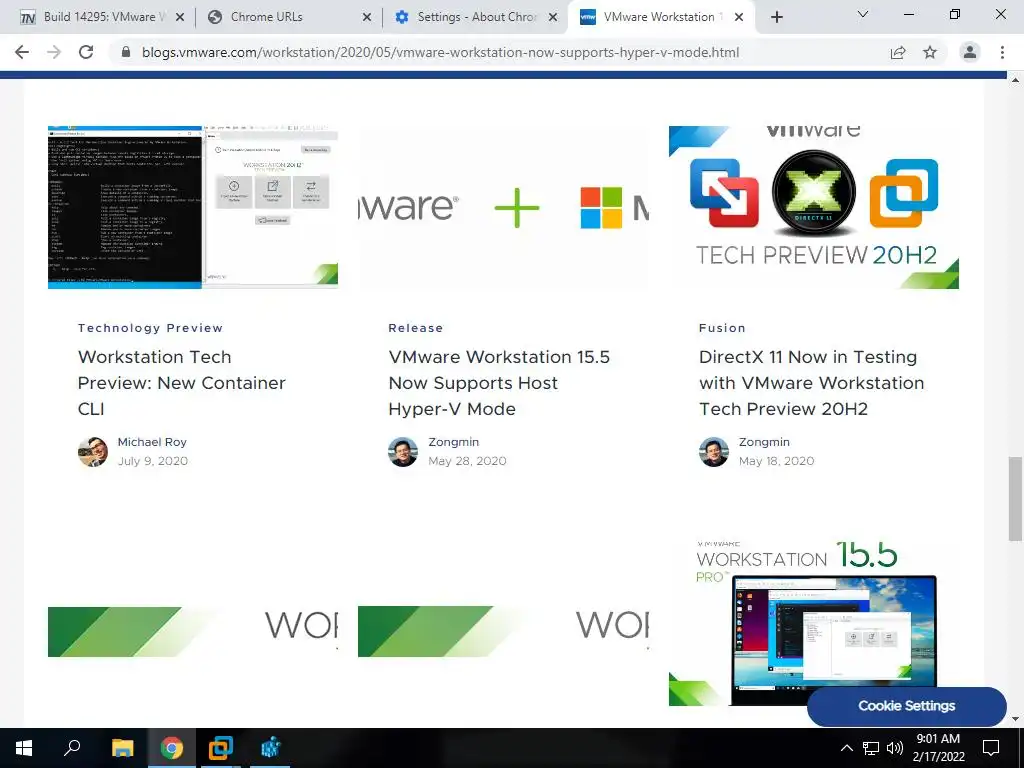
Task: Click the network tray icon
Action: pyautogui.click(x=871, y=748)
